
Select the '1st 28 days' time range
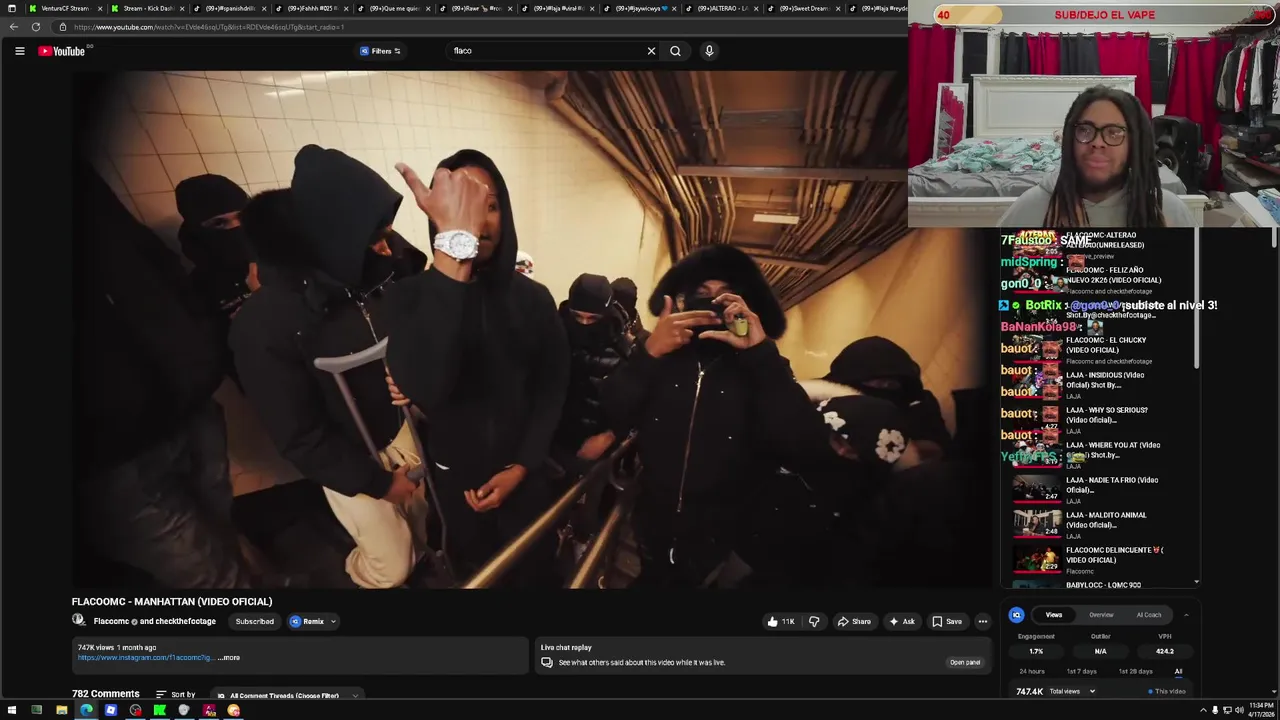tap(1135, 671)
